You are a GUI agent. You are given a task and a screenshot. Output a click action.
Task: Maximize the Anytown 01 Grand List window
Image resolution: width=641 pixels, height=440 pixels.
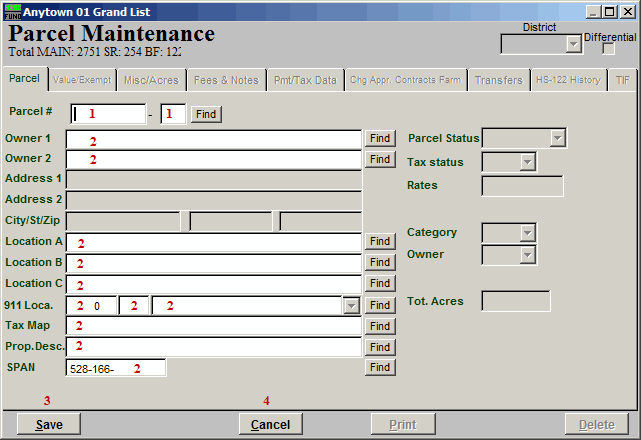(x=610, y=11)
